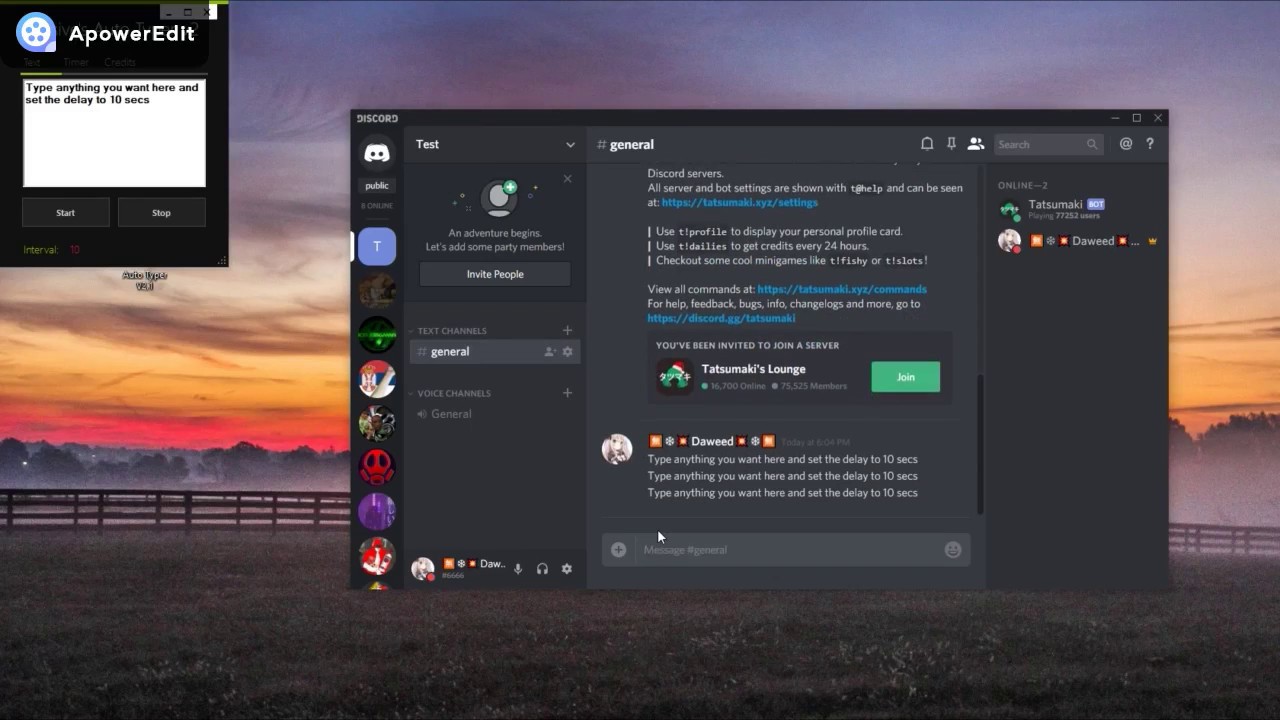Screen dimensions: 1280x720
Task: Open Discord help question mark
Action: point(1150,144)
